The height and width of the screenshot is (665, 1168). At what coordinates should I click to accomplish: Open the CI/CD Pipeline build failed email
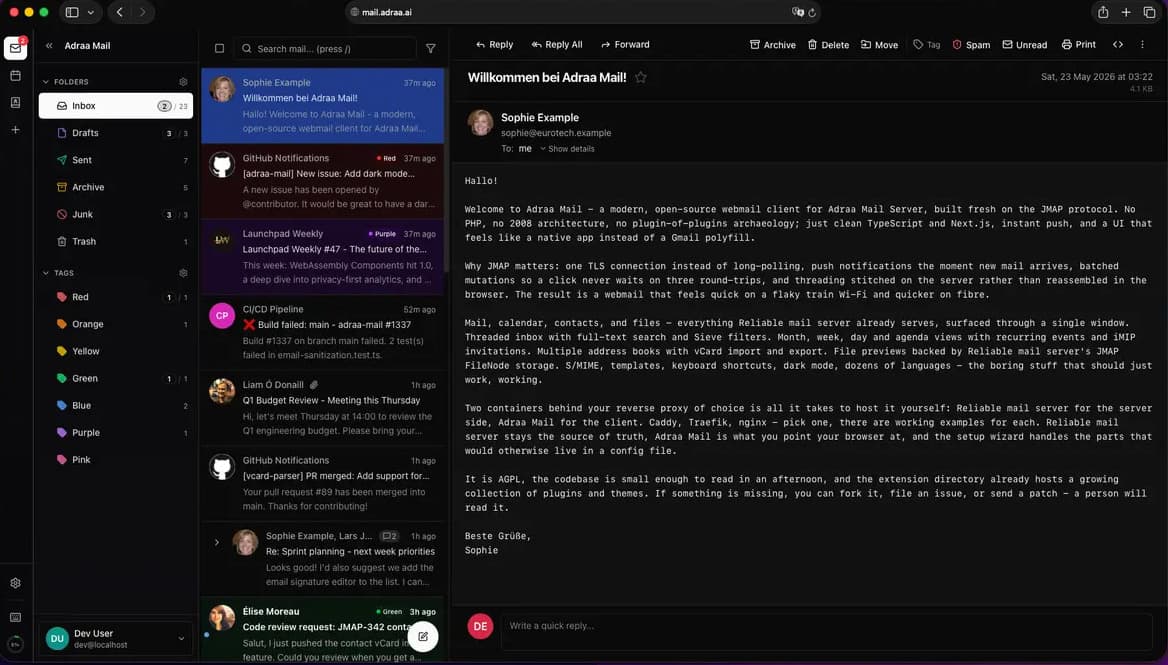tap(323, 333)
